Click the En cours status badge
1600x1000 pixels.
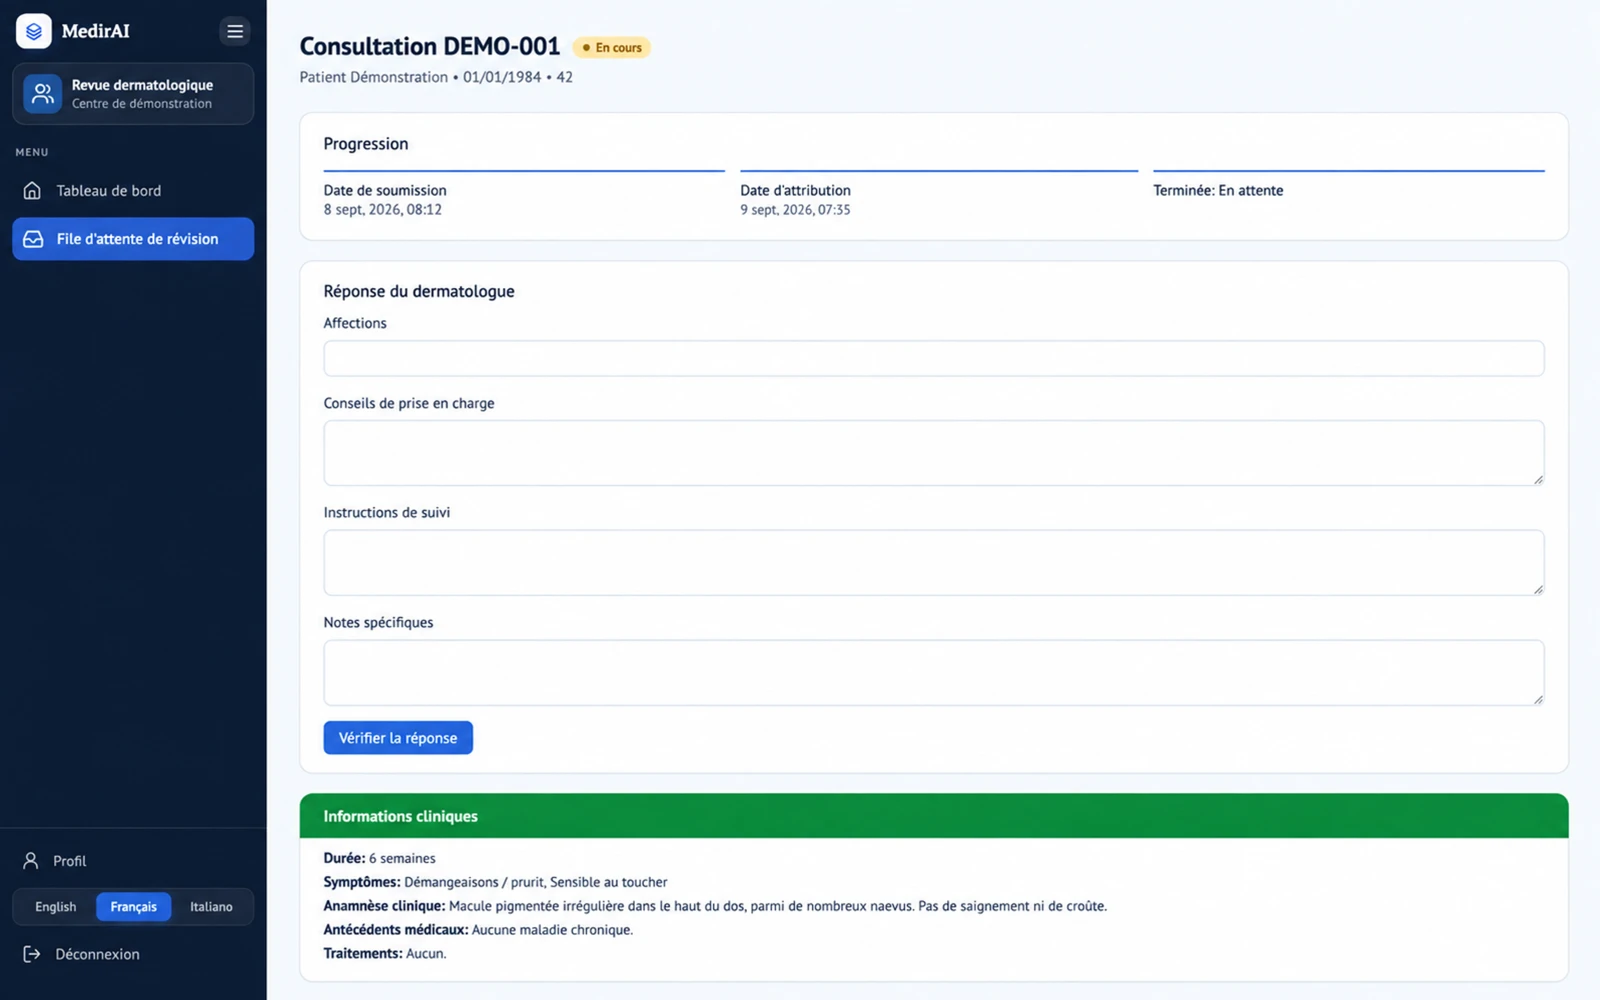[612, 48]
